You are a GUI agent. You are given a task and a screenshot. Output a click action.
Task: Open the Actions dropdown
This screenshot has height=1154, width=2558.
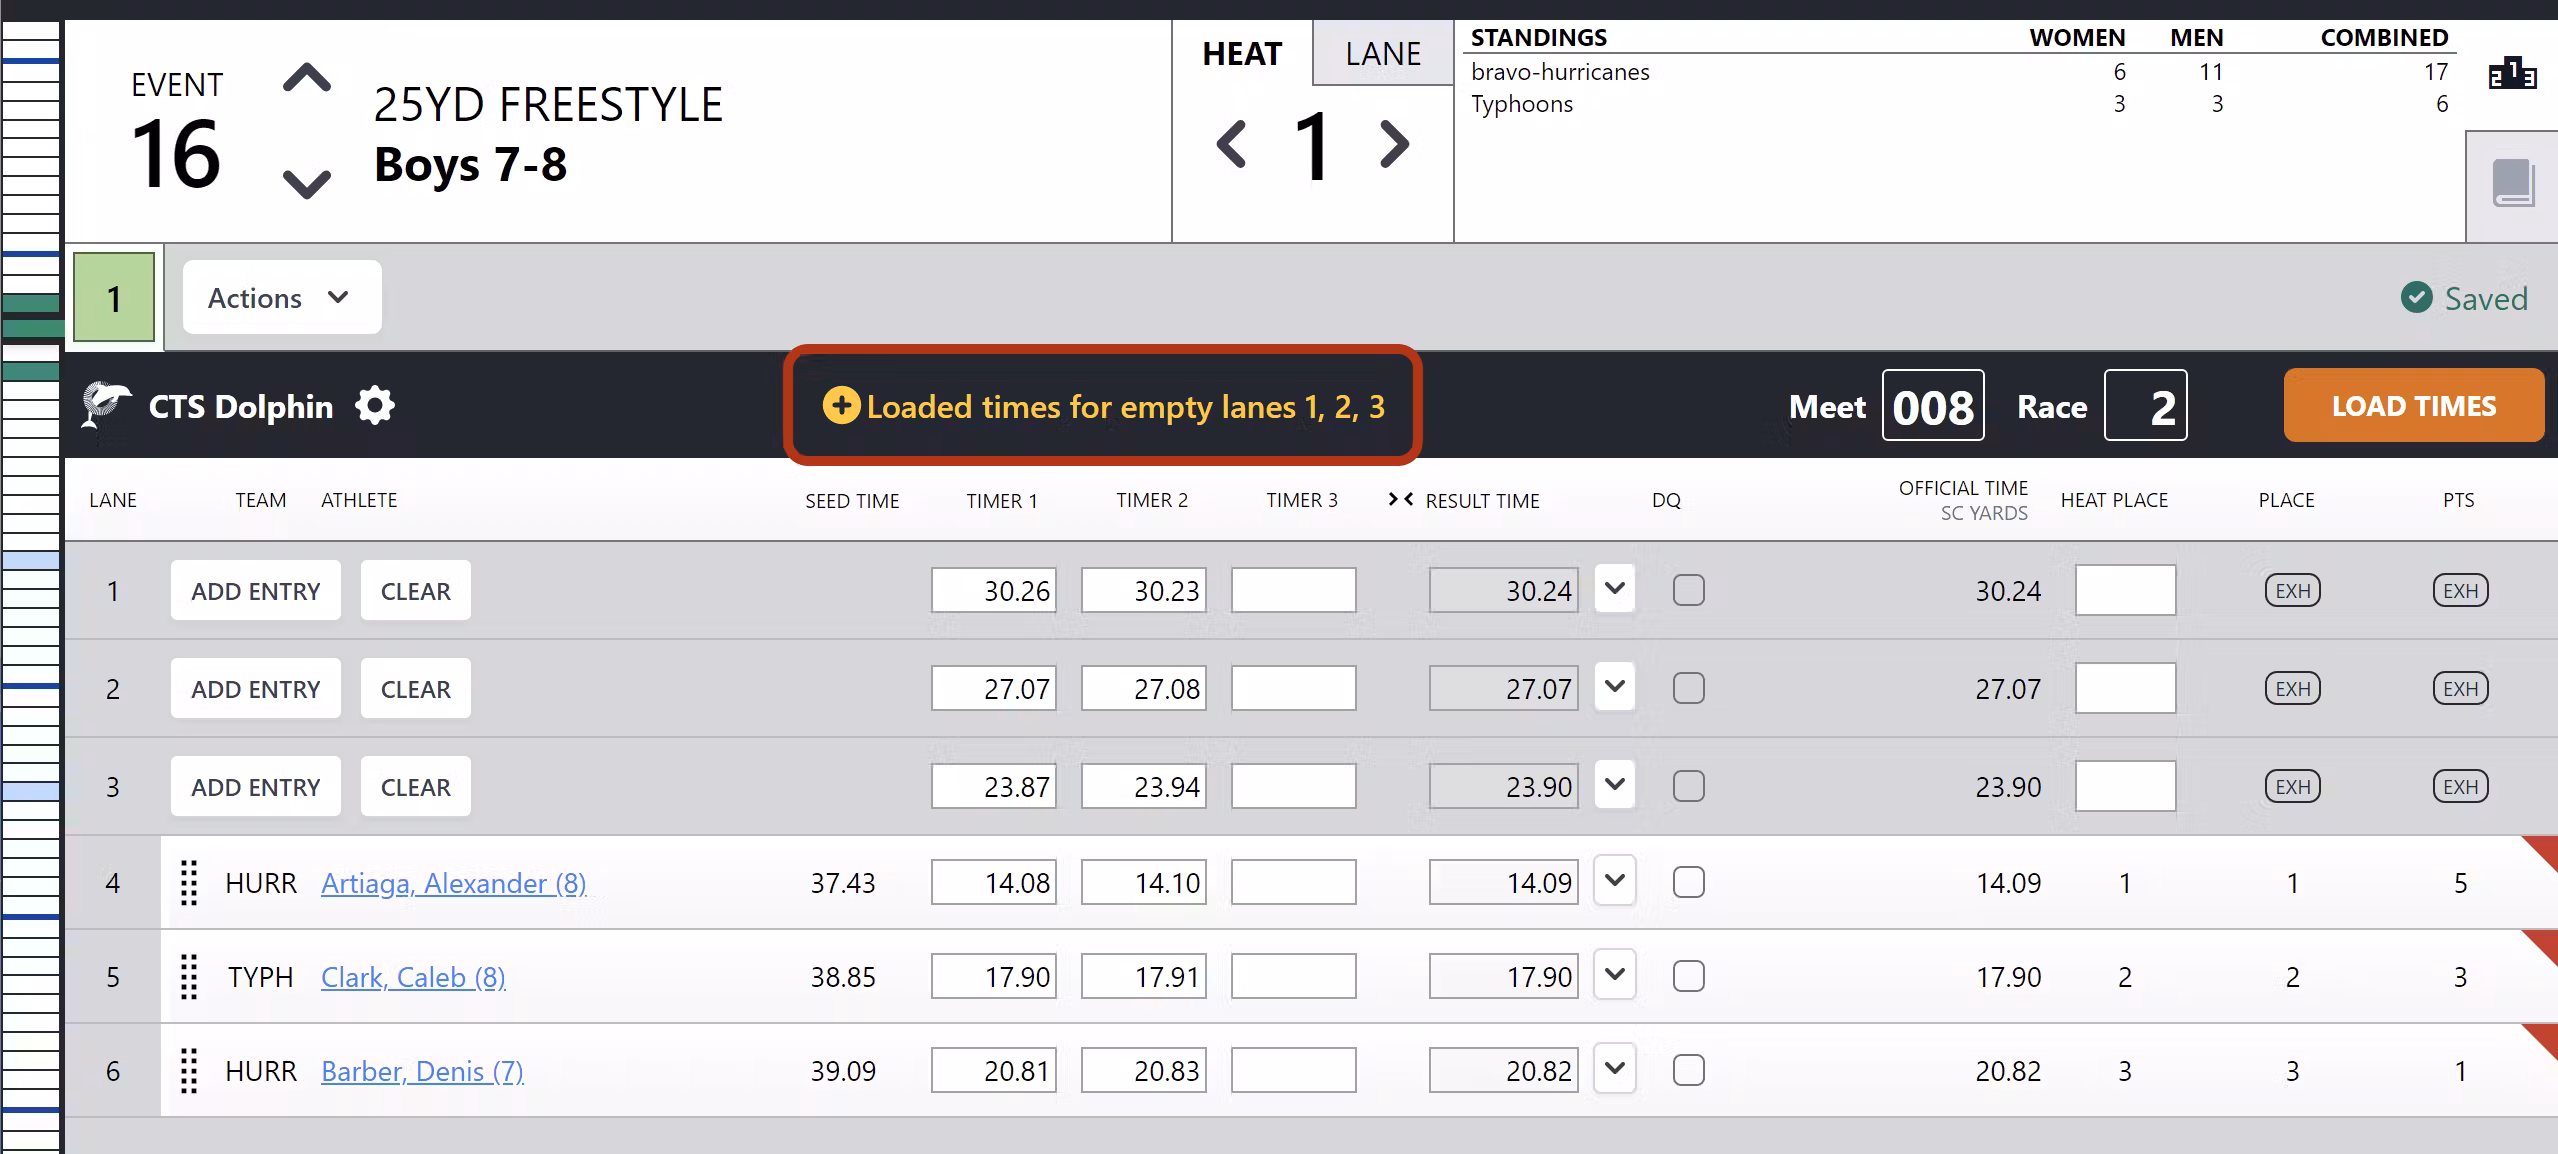tap(281, 297)
